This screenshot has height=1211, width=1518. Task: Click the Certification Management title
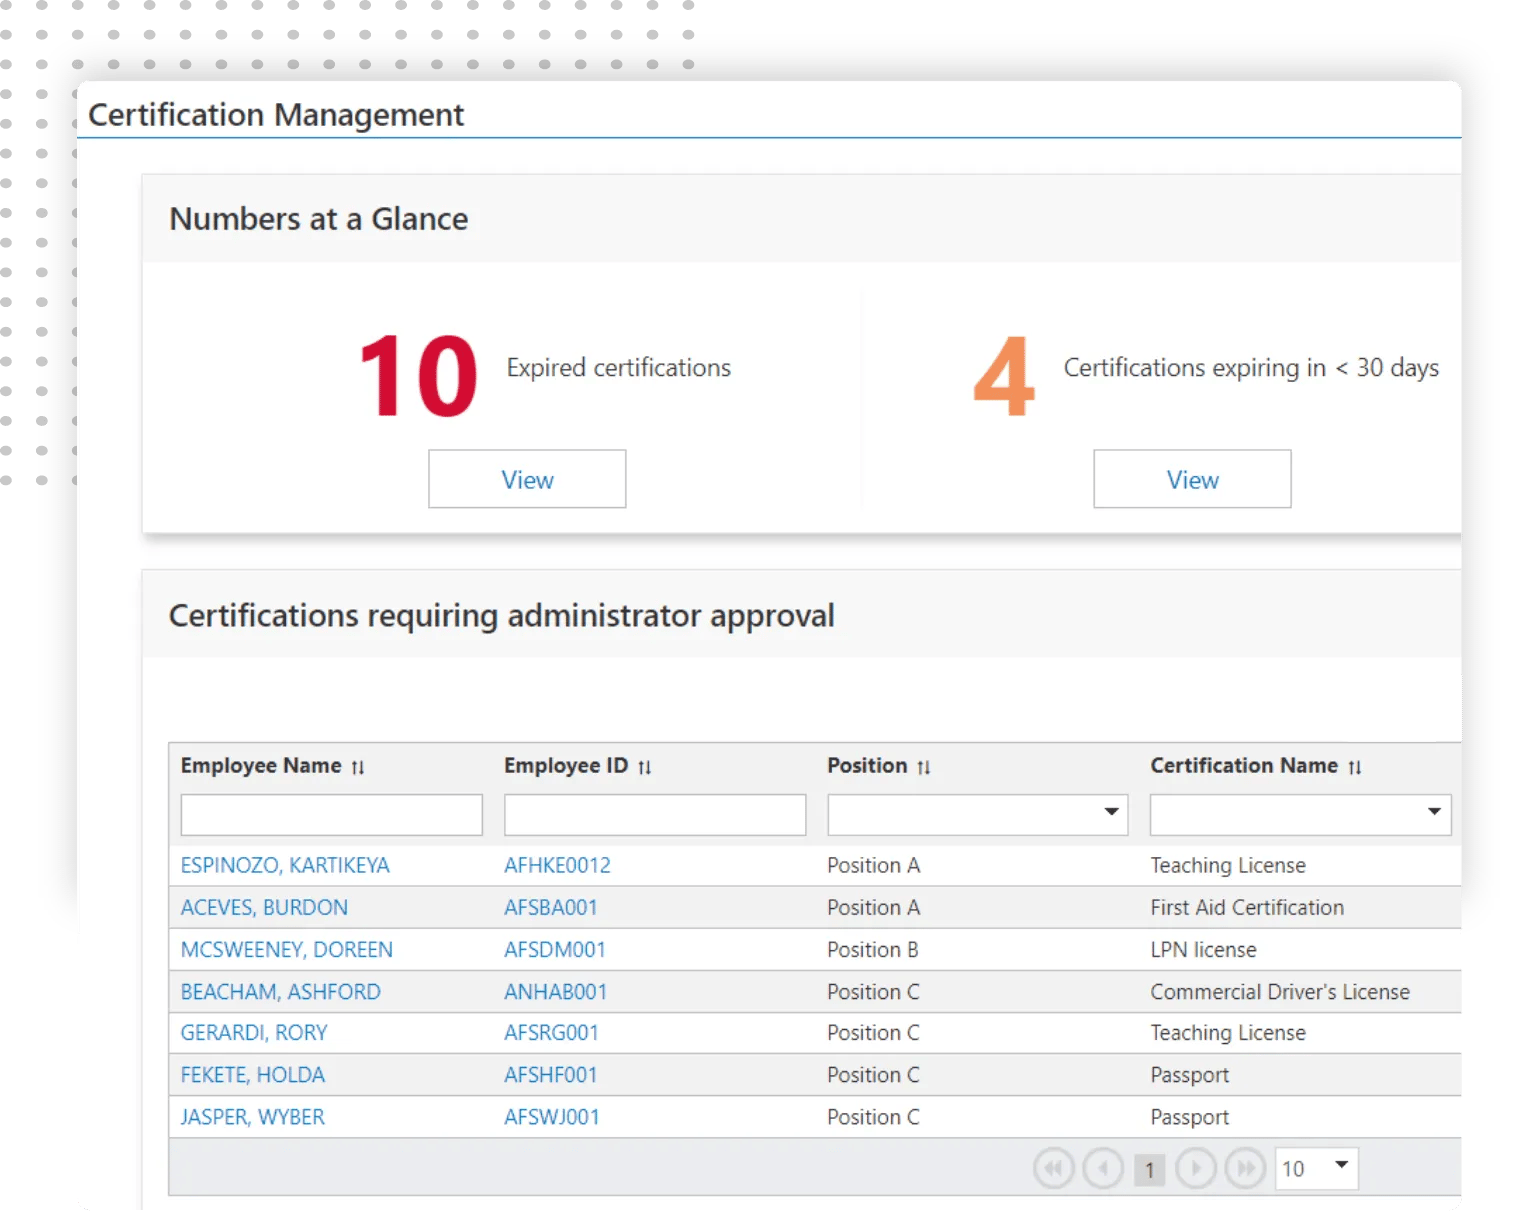(276, 115)
